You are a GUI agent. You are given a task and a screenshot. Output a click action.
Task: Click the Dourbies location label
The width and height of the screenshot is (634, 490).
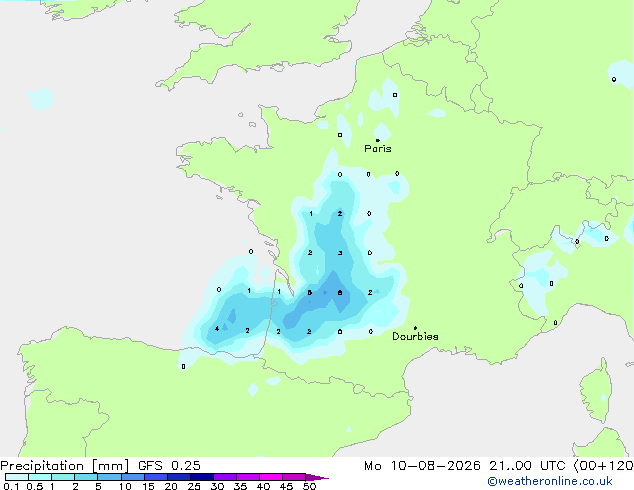click(x=415, y=336)
